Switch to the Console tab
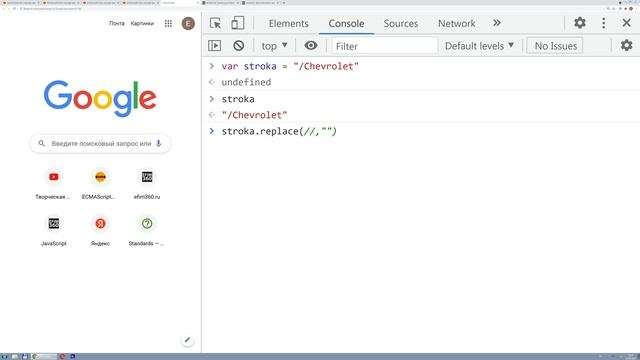The image size is (640, 360). pyautogui.click(x=346, y=24)
